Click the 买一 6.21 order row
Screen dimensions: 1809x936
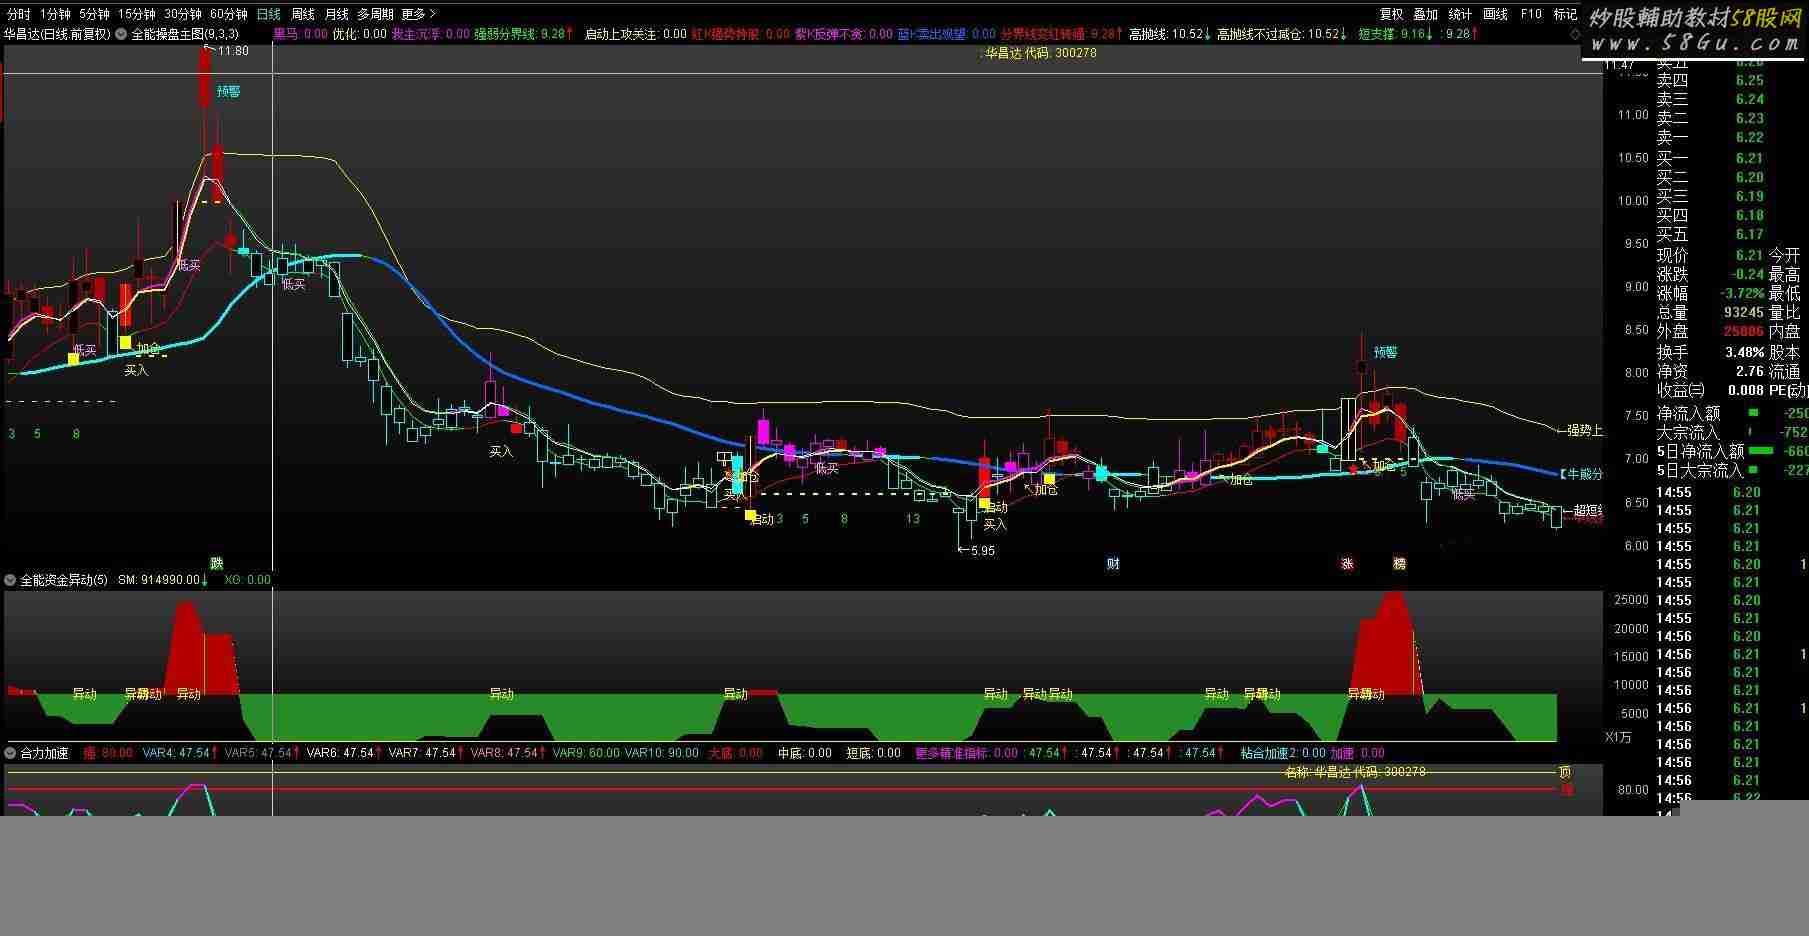point(1710,158)
